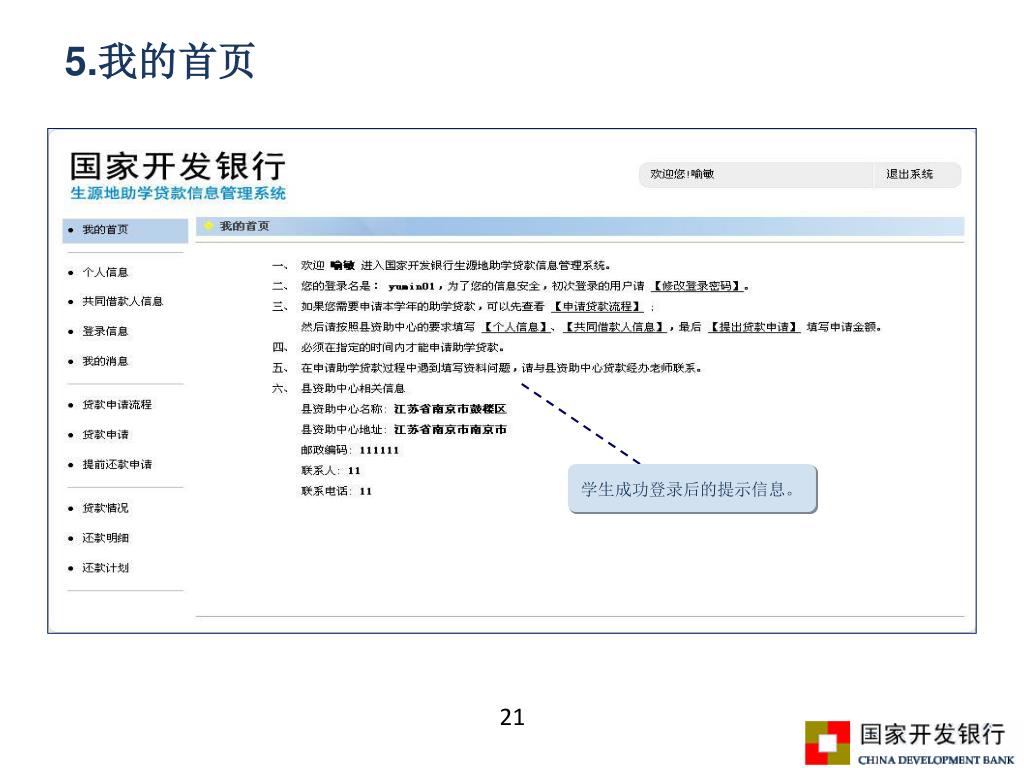Click login name yumin01 text
The height and width of the screenshot is (768, 1024).
point(411,286)
